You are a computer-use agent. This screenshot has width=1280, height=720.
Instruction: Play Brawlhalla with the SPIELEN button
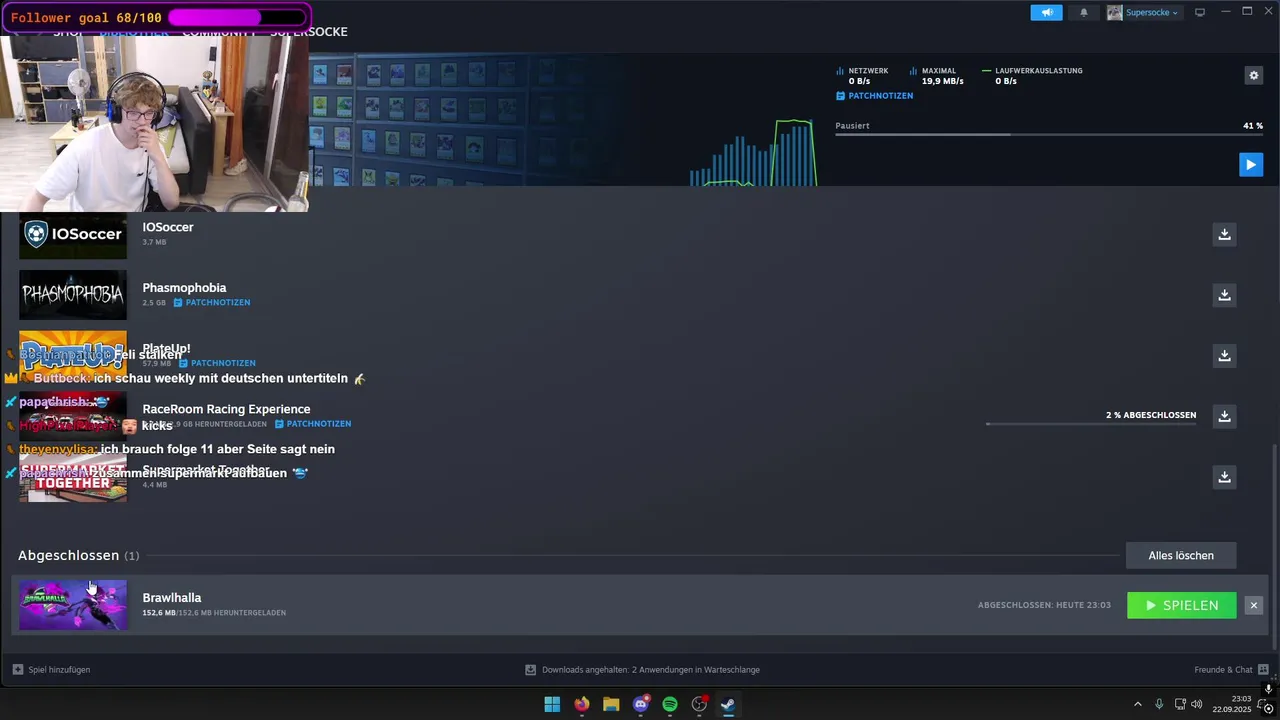point(1181,605)
